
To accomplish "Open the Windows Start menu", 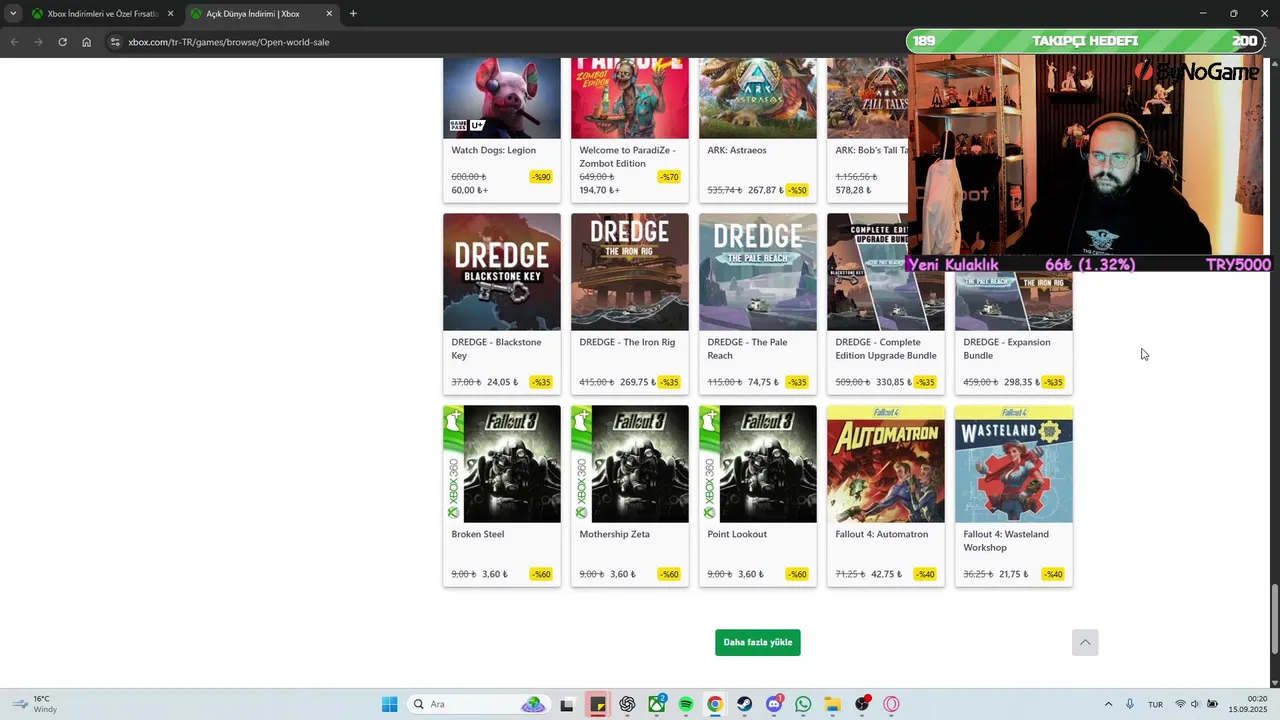I will [390, 704].
